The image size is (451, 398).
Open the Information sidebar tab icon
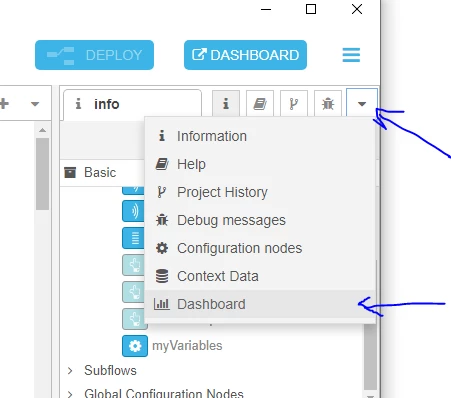coord(226,104)
